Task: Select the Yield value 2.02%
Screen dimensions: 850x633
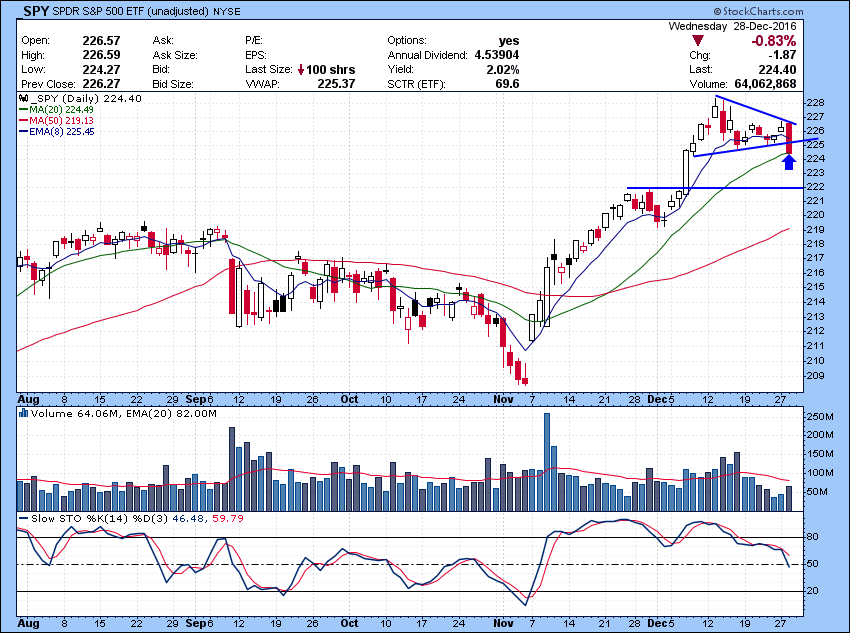Action: [503, 70]
